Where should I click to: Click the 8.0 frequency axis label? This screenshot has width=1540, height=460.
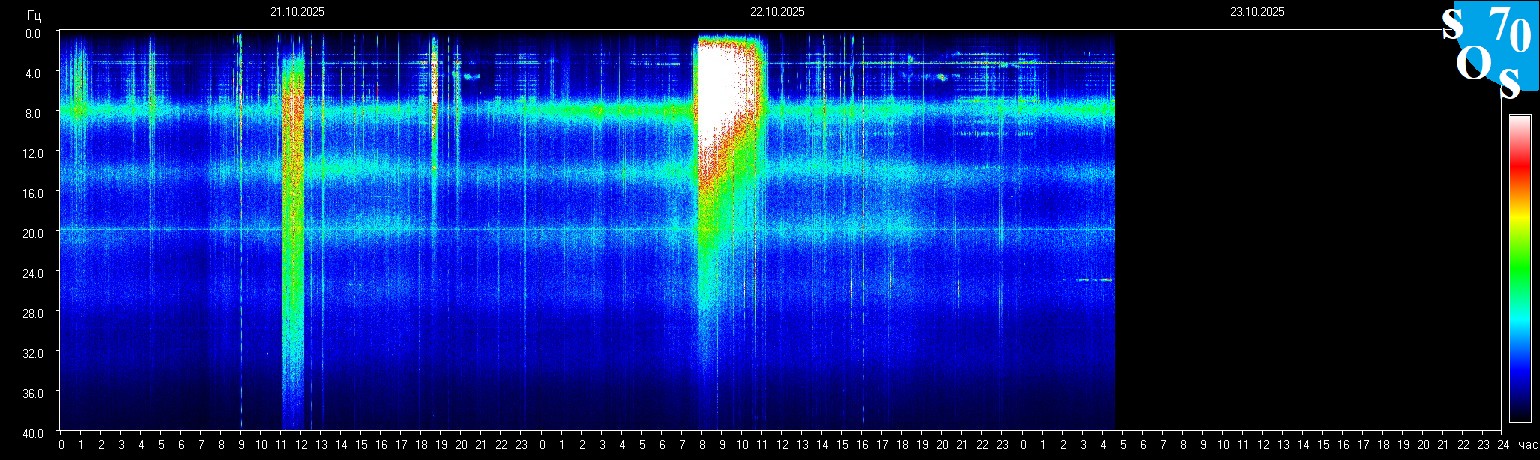32,113
